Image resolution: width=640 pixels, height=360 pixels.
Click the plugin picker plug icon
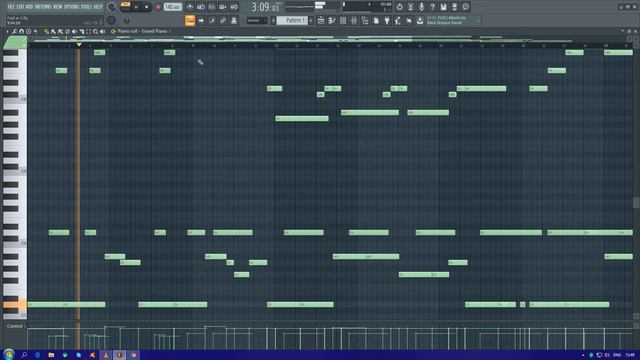387,20
